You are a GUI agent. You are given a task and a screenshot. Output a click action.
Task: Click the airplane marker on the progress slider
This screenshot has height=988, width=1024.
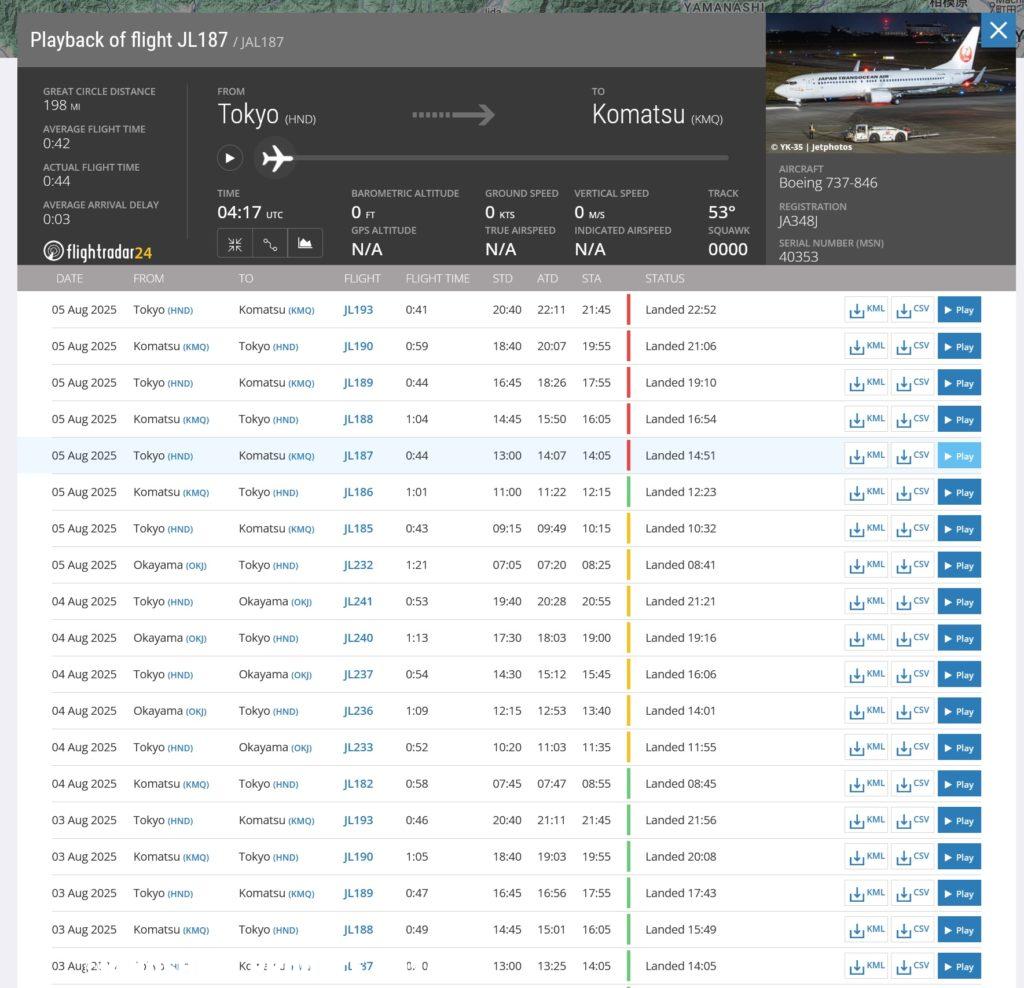click(x=277, y=158)
